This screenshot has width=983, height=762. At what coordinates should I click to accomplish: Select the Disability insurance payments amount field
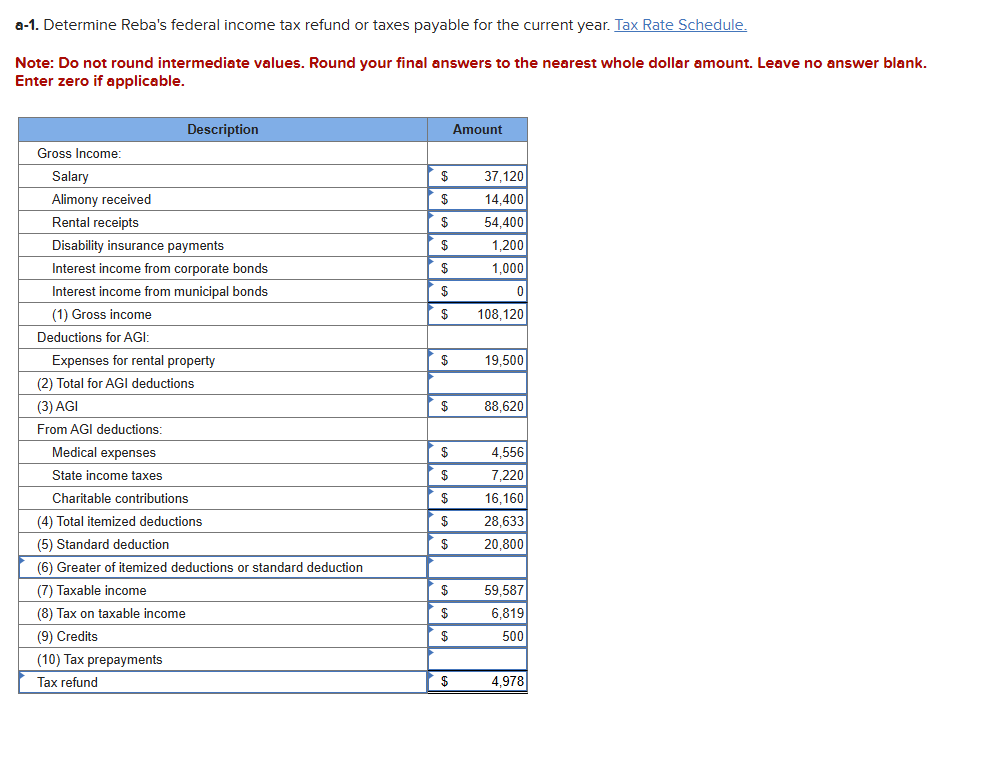click(477, 245)
